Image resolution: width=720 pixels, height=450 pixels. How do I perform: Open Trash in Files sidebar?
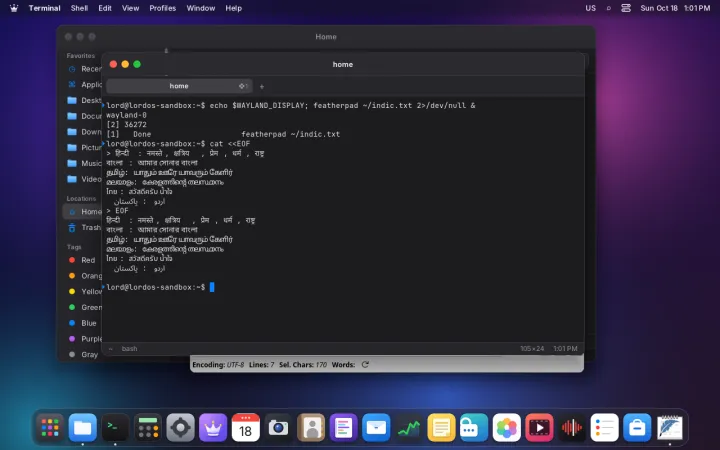83,227
